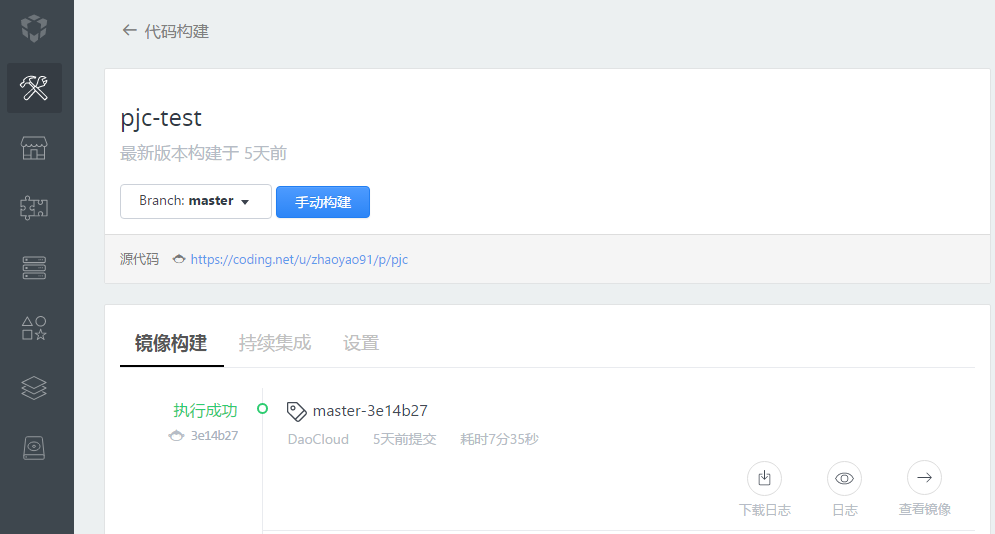Switch to the 镜像构建 tab
The image size is (995, 534).
[x=171, y=343]
